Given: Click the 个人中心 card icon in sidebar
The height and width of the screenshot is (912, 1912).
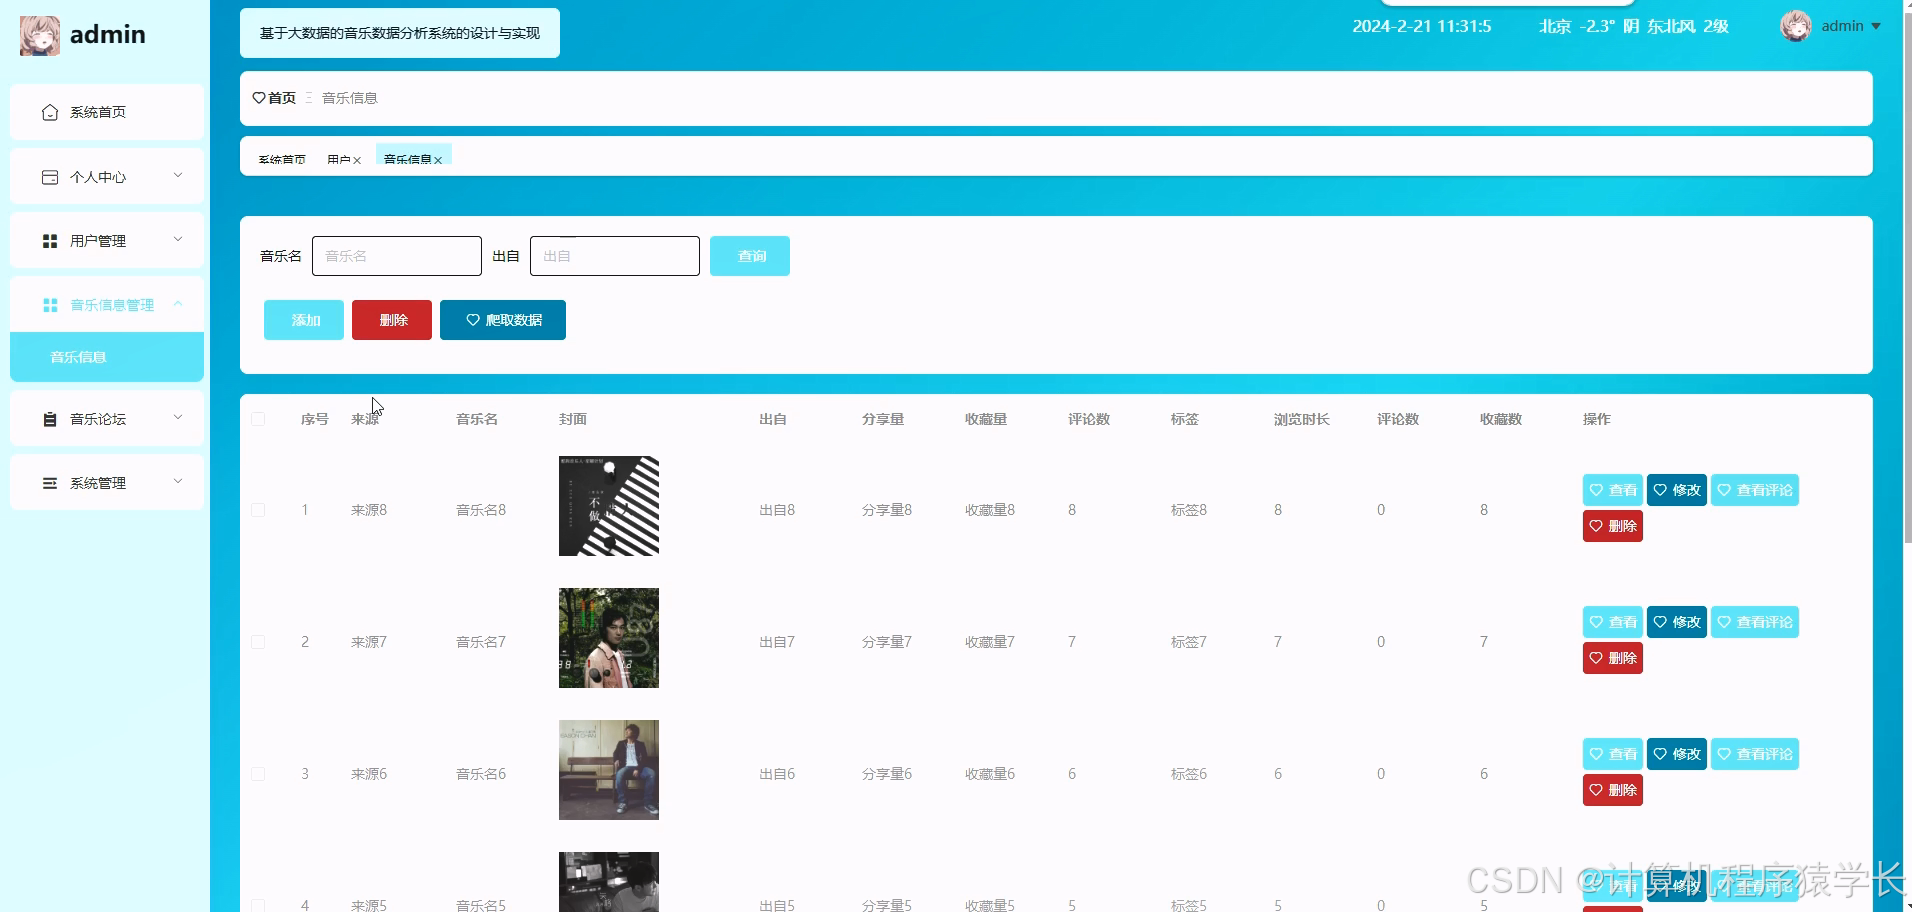Looking at the screenshot, I should point(50,177).
